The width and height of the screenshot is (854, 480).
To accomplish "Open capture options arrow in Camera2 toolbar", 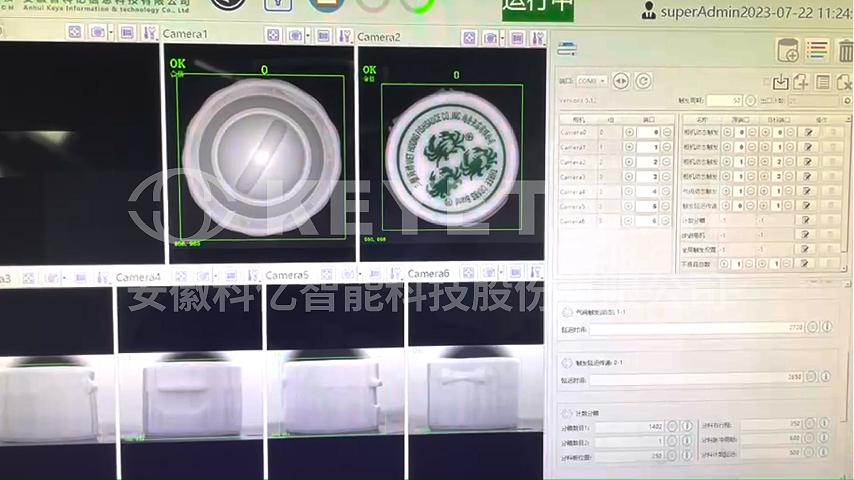I will [502, 38].
